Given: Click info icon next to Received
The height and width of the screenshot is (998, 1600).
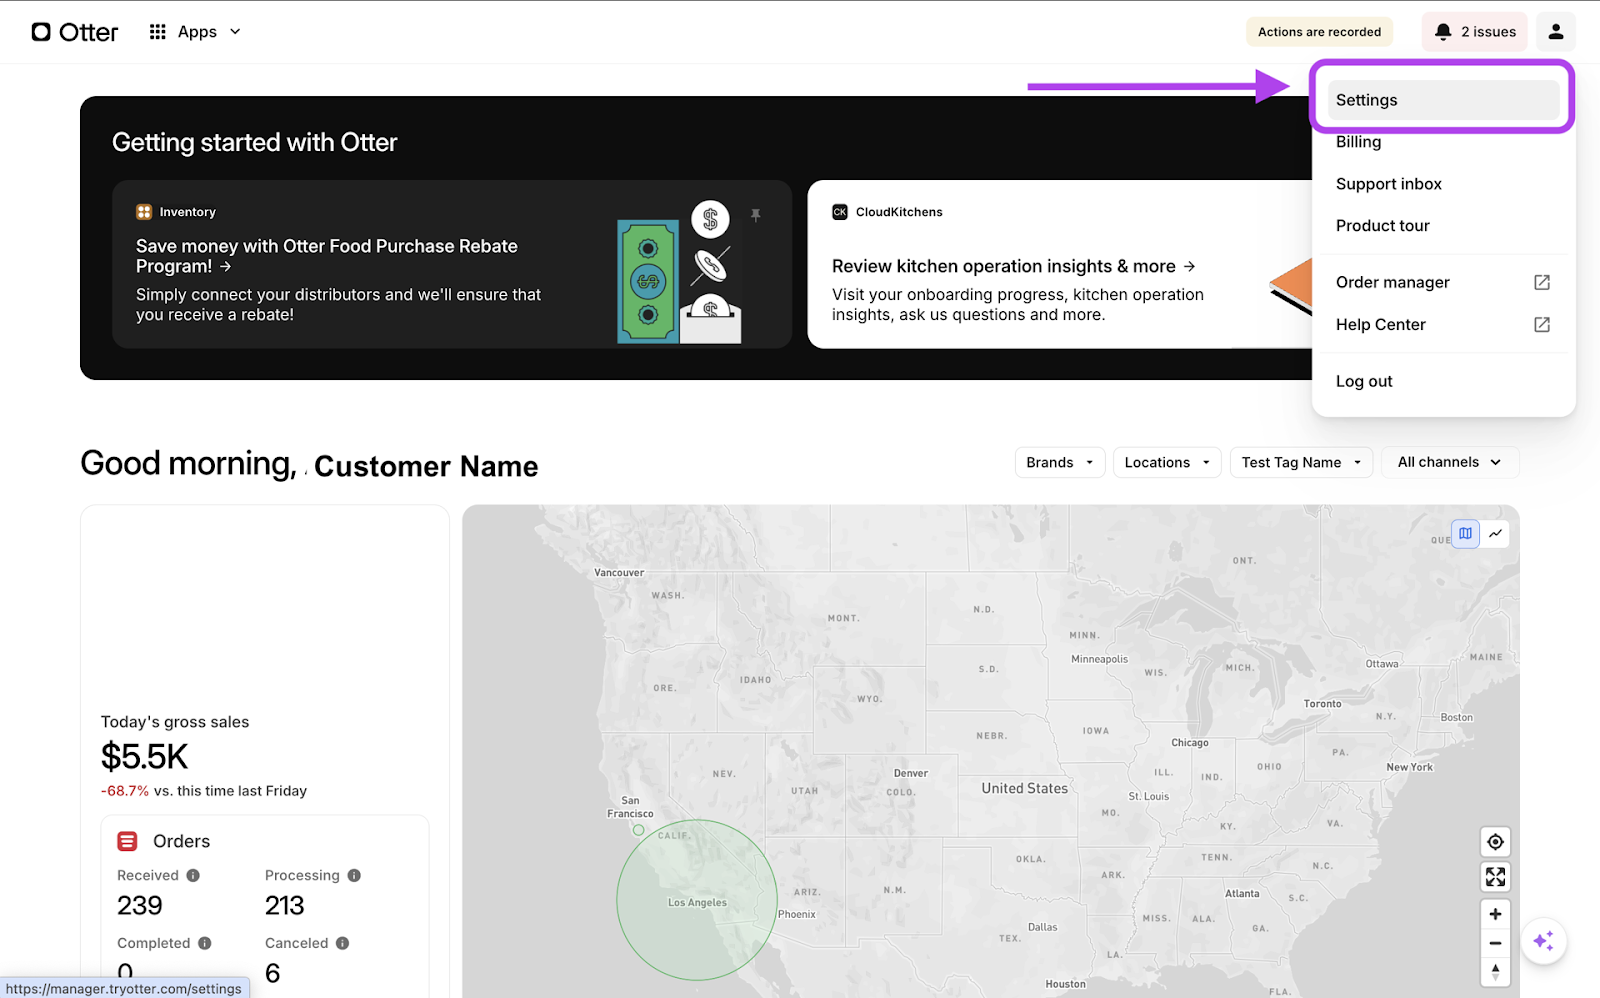Looking at the screenshot, I should (x=193, y=875).
